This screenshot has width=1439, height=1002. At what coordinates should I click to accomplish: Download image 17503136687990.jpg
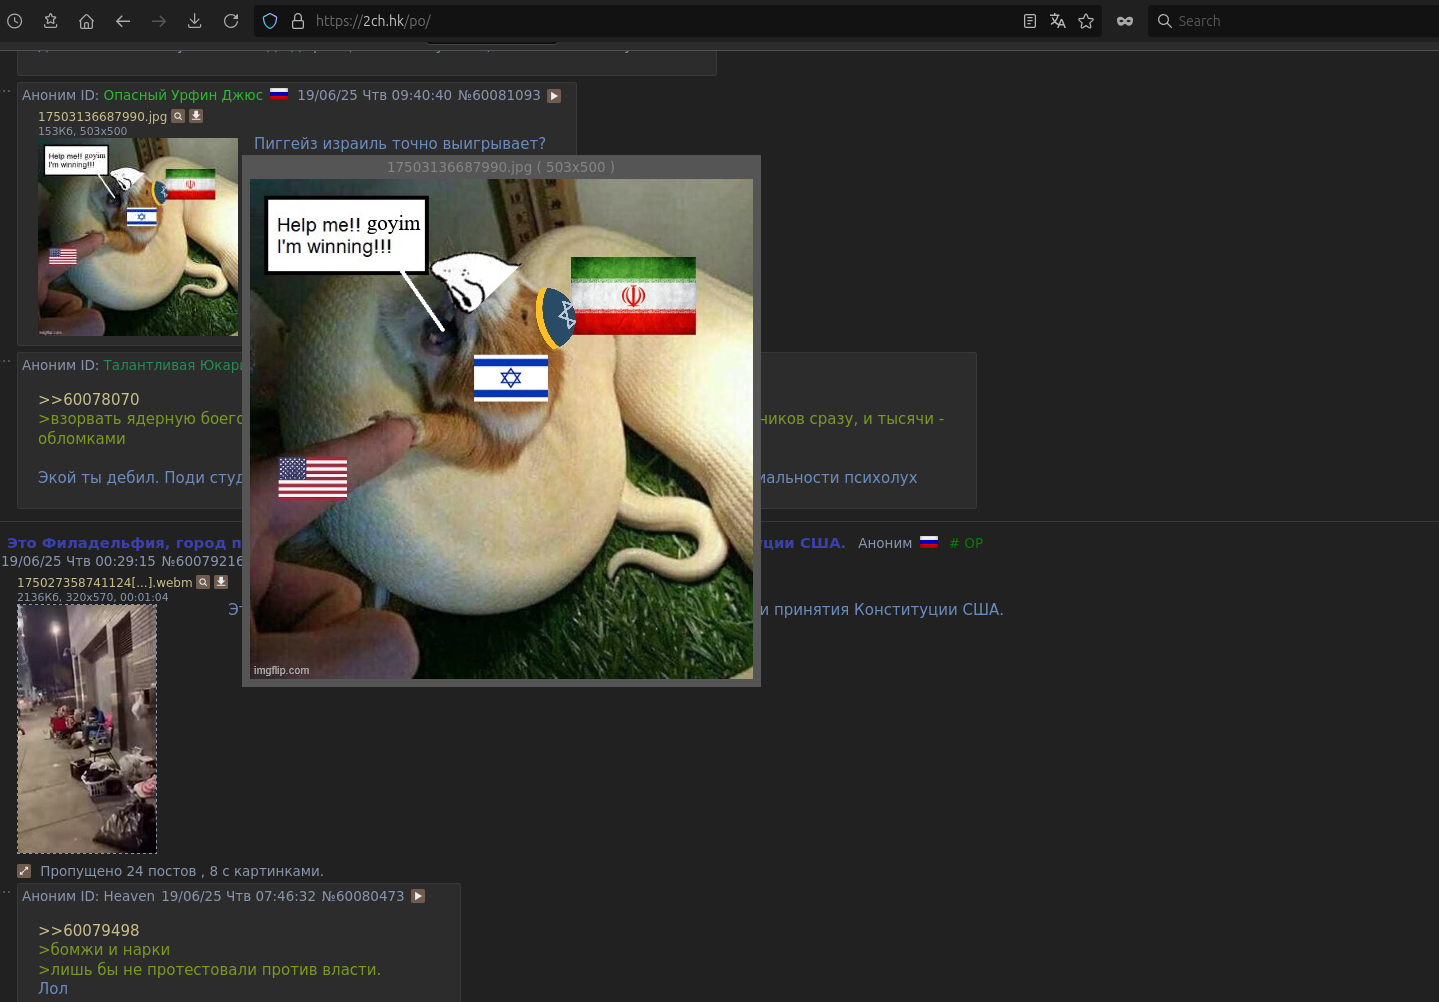(196, 116)
